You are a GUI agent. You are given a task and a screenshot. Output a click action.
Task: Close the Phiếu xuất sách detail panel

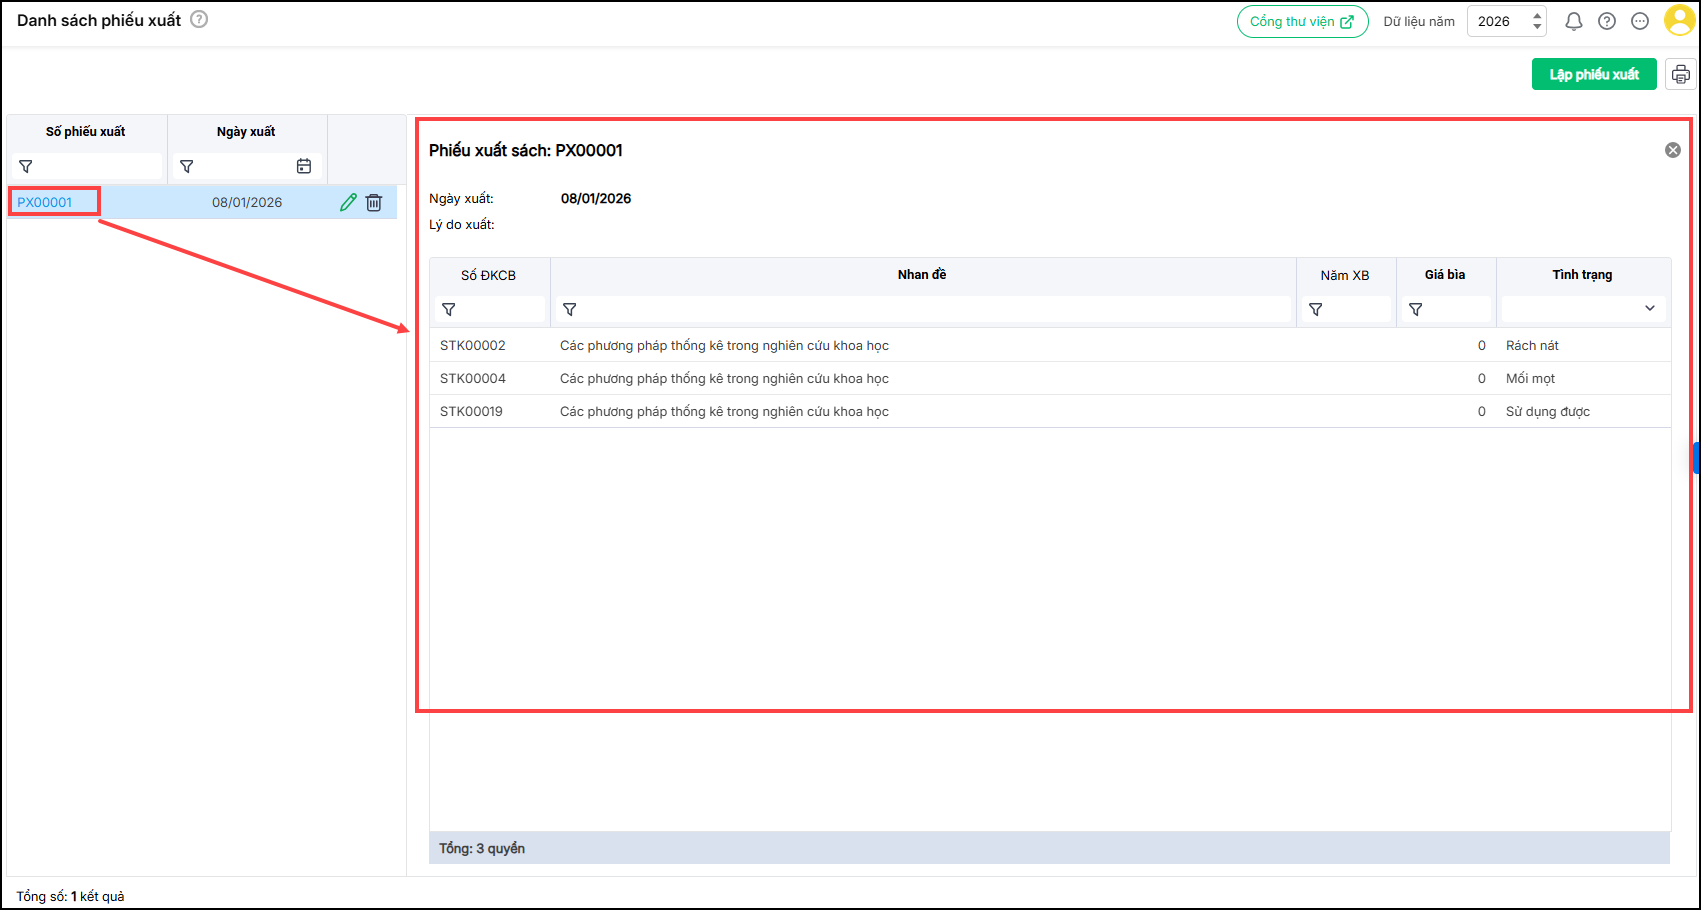(1672, 150)
